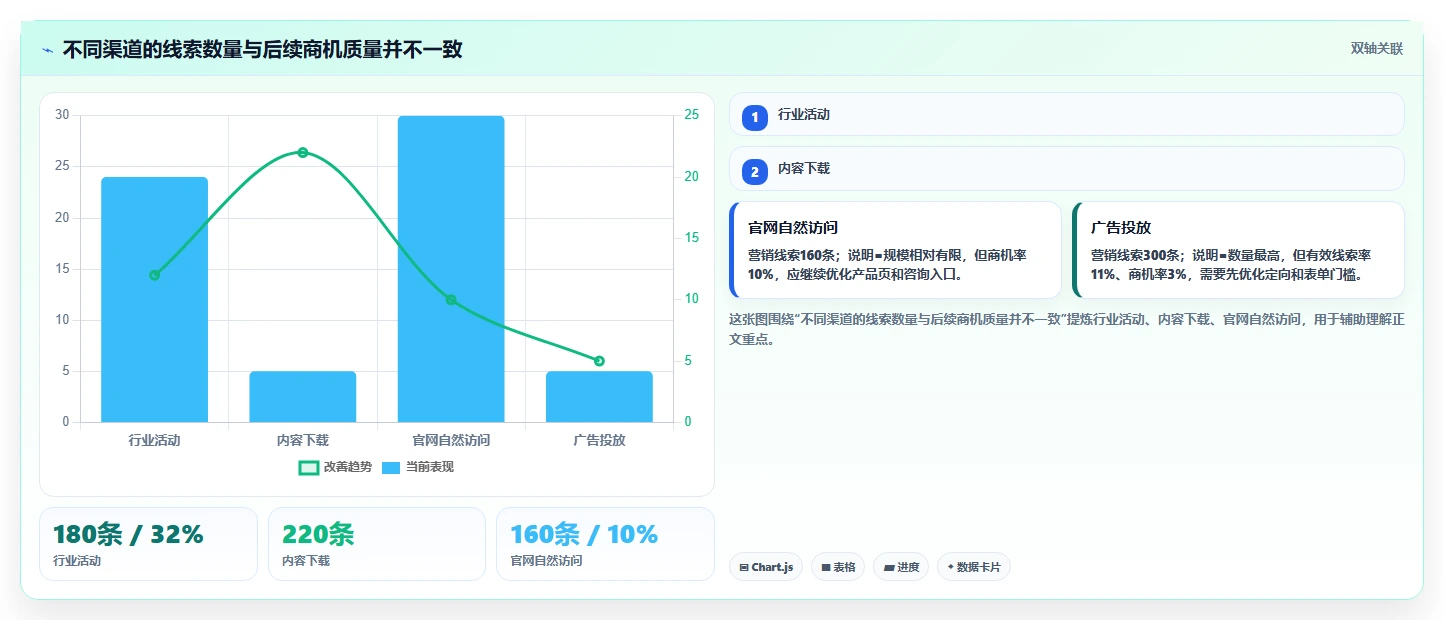1444x620 pixels.
Task: Click the 内容下载 bar in chart
Action: pyautogui.click(x=303, y=396)
